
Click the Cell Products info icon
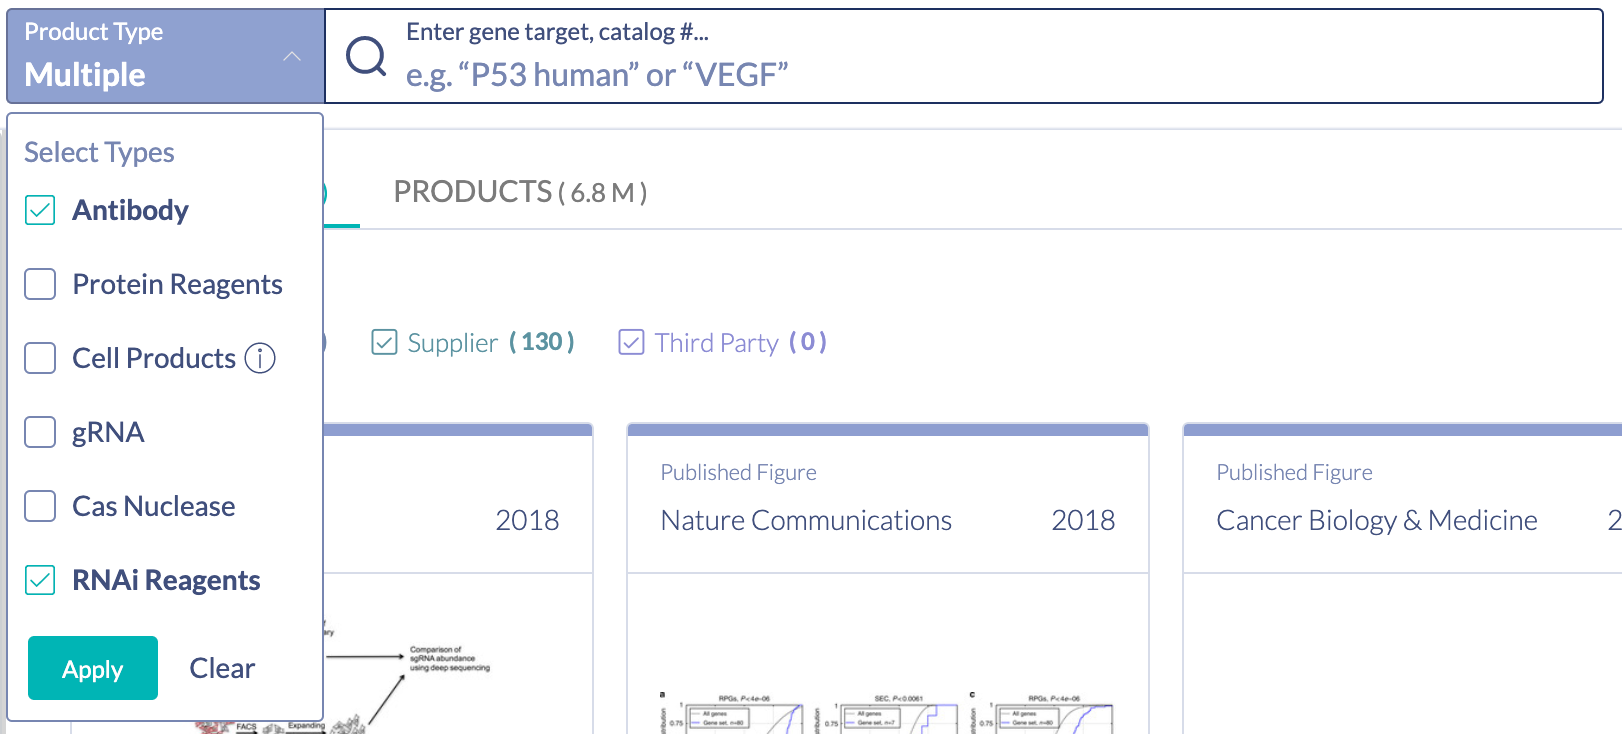[x=260, y=358]
